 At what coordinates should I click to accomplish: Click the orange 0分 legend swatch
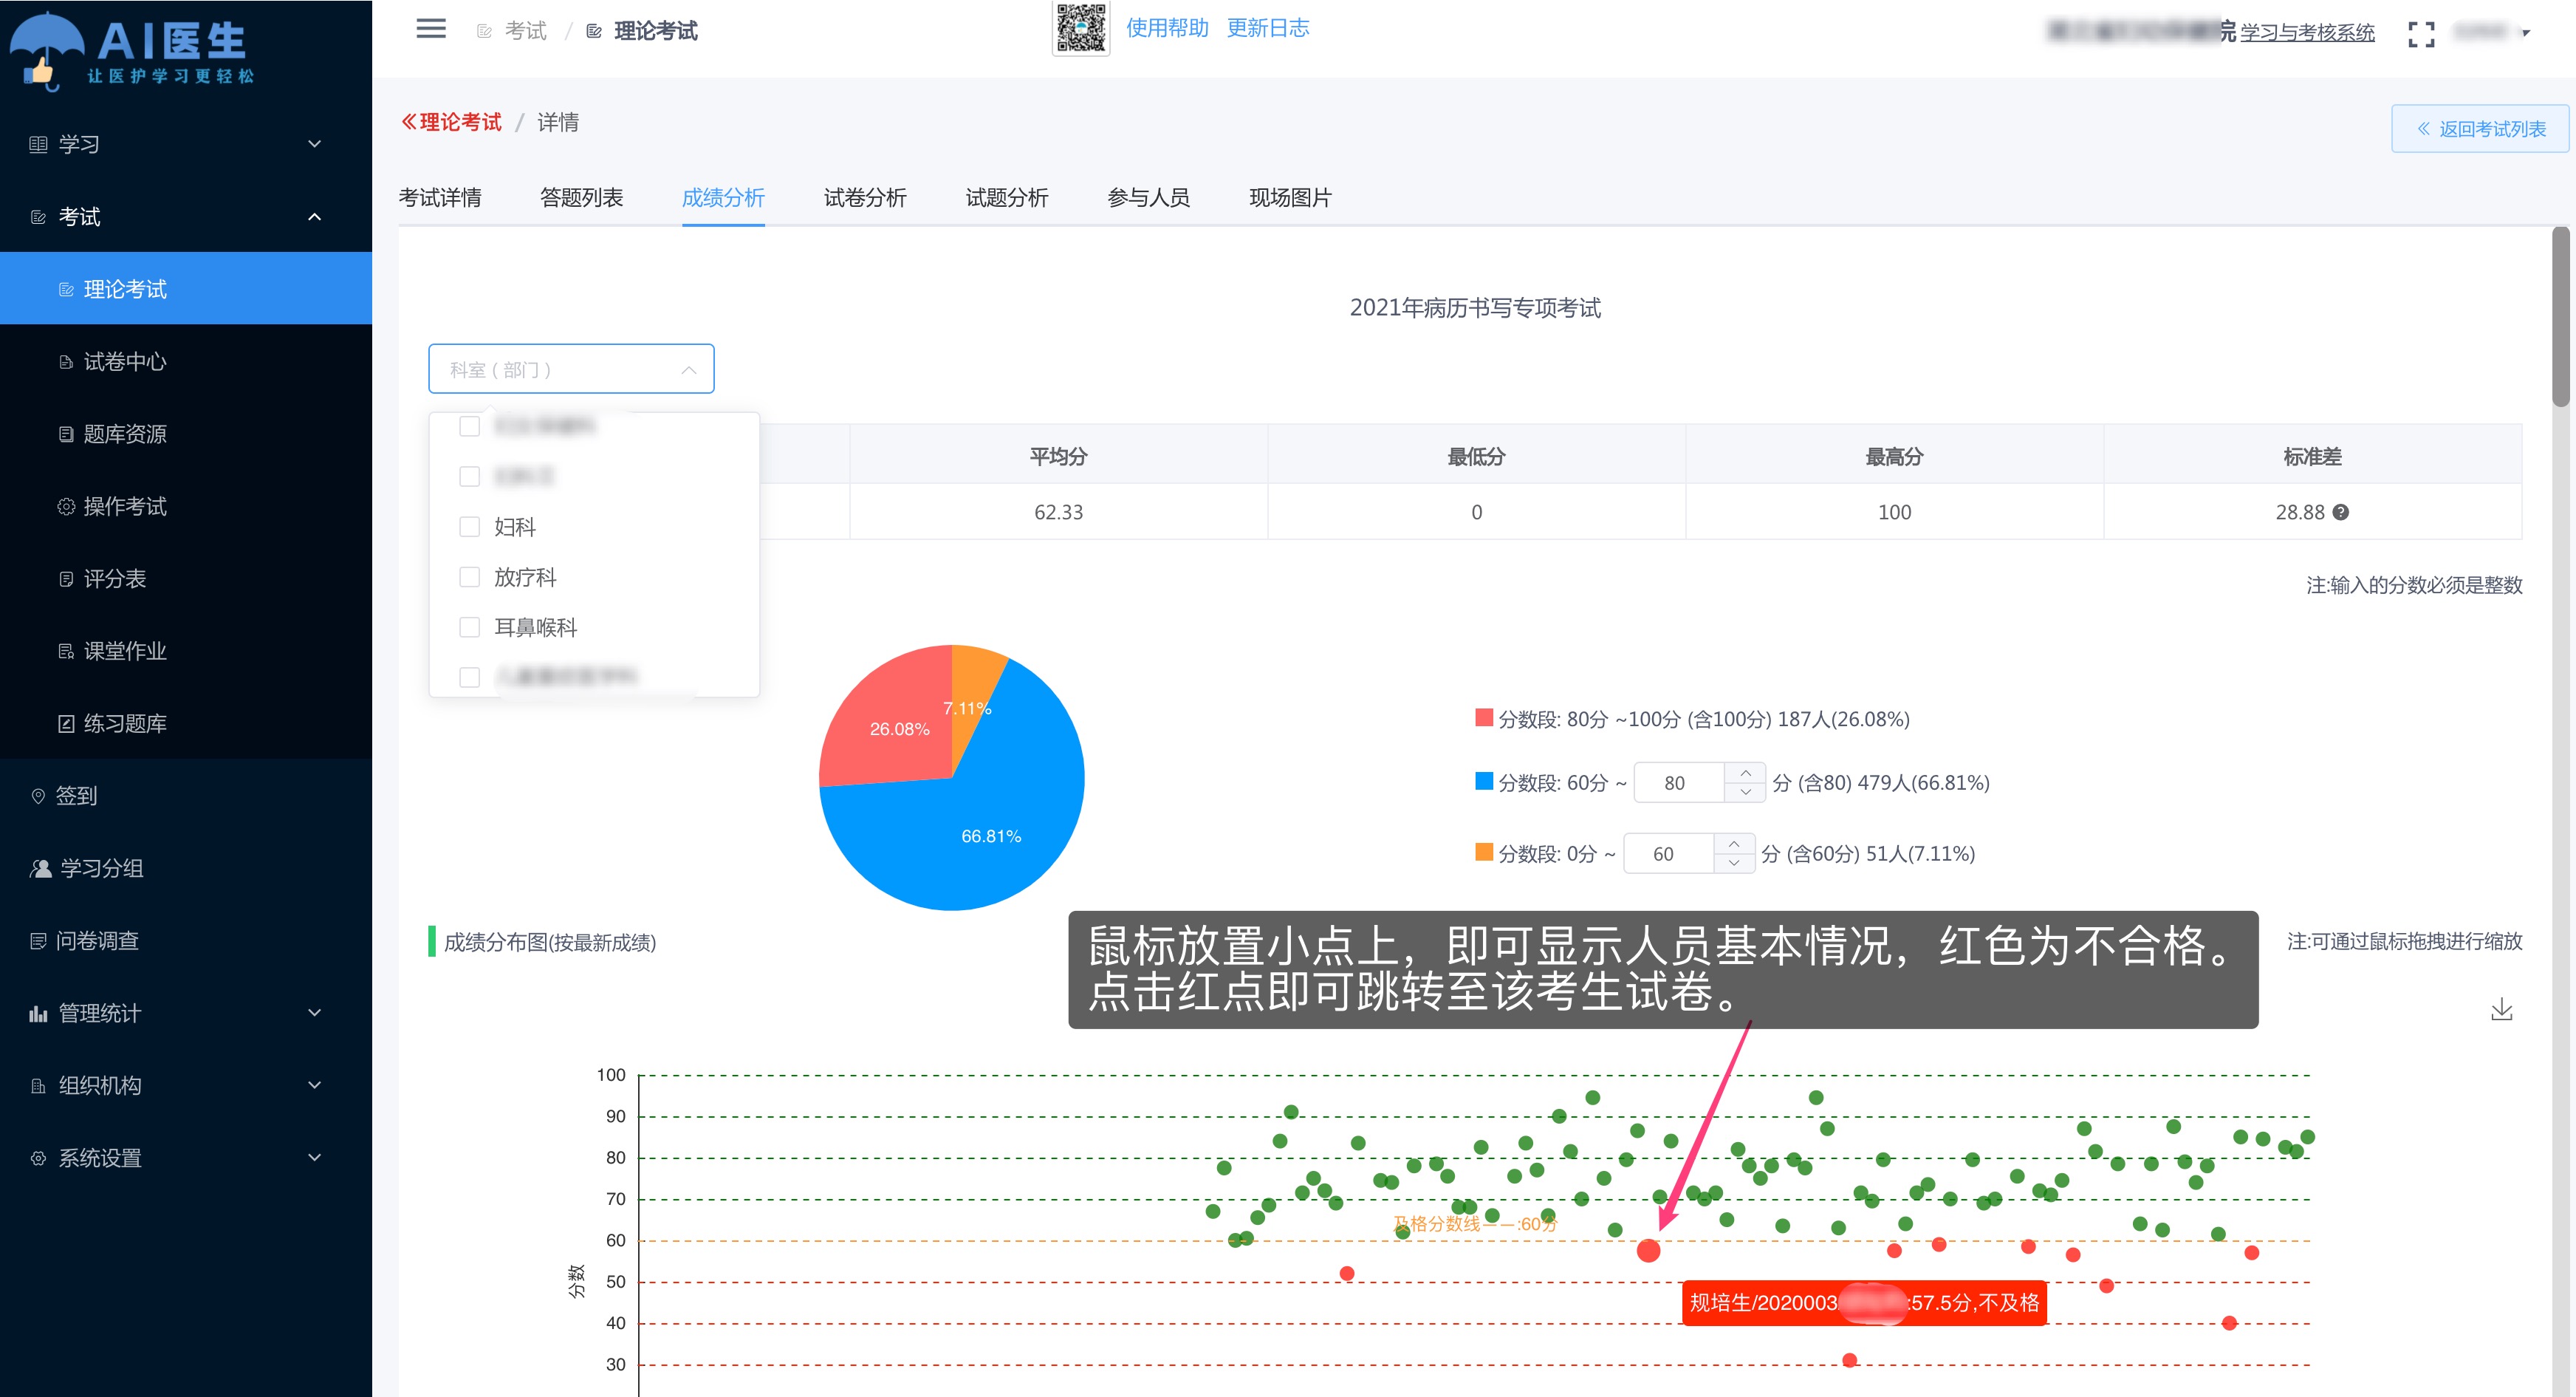click(x=1484, y=852)
